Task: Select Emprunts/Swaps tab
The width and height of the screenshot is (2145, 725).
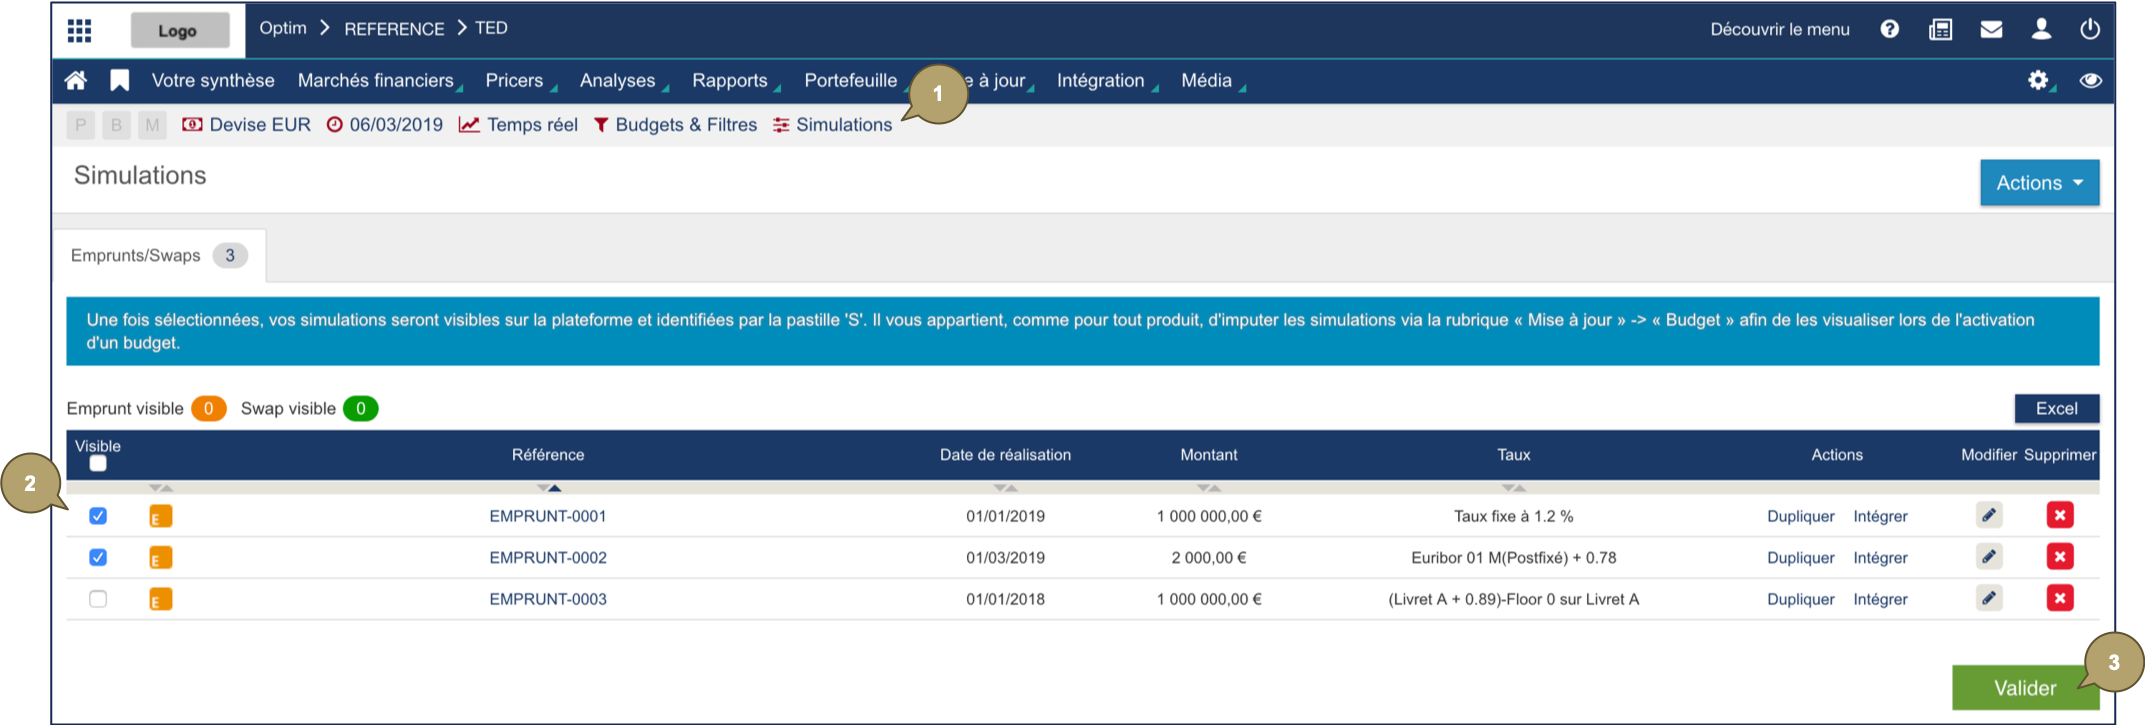Action: 159,255
